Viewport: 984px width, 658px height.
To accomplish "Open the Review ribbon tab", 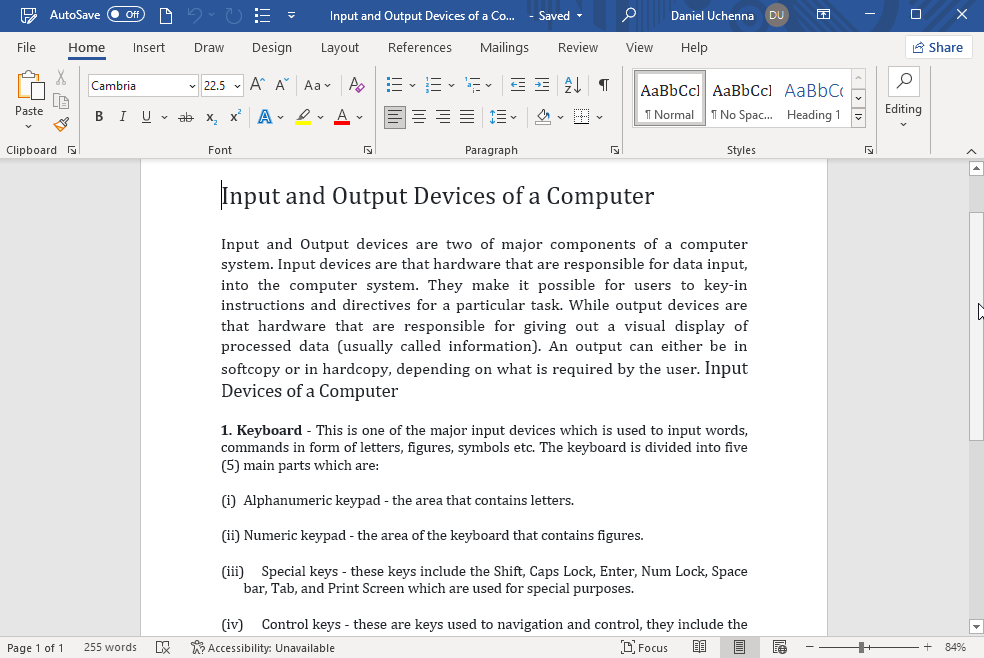I will click(578, 47).
